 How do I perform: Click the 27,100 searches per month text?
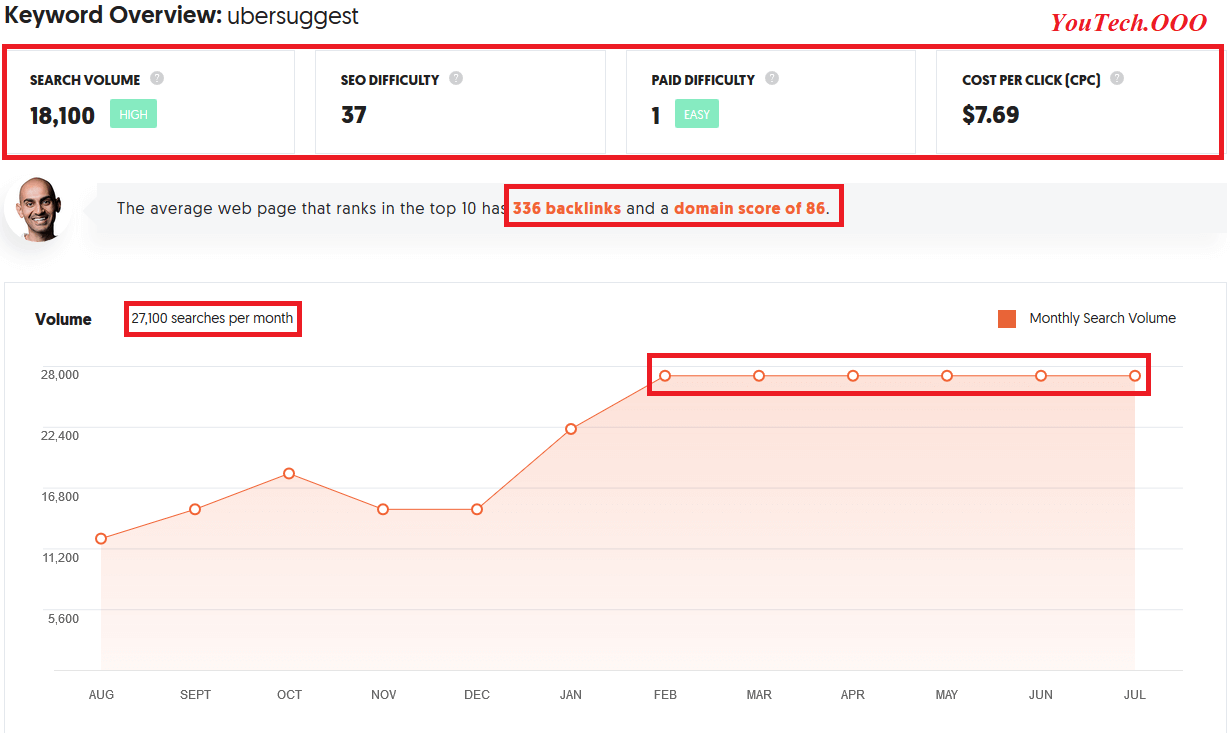(212, 318)
